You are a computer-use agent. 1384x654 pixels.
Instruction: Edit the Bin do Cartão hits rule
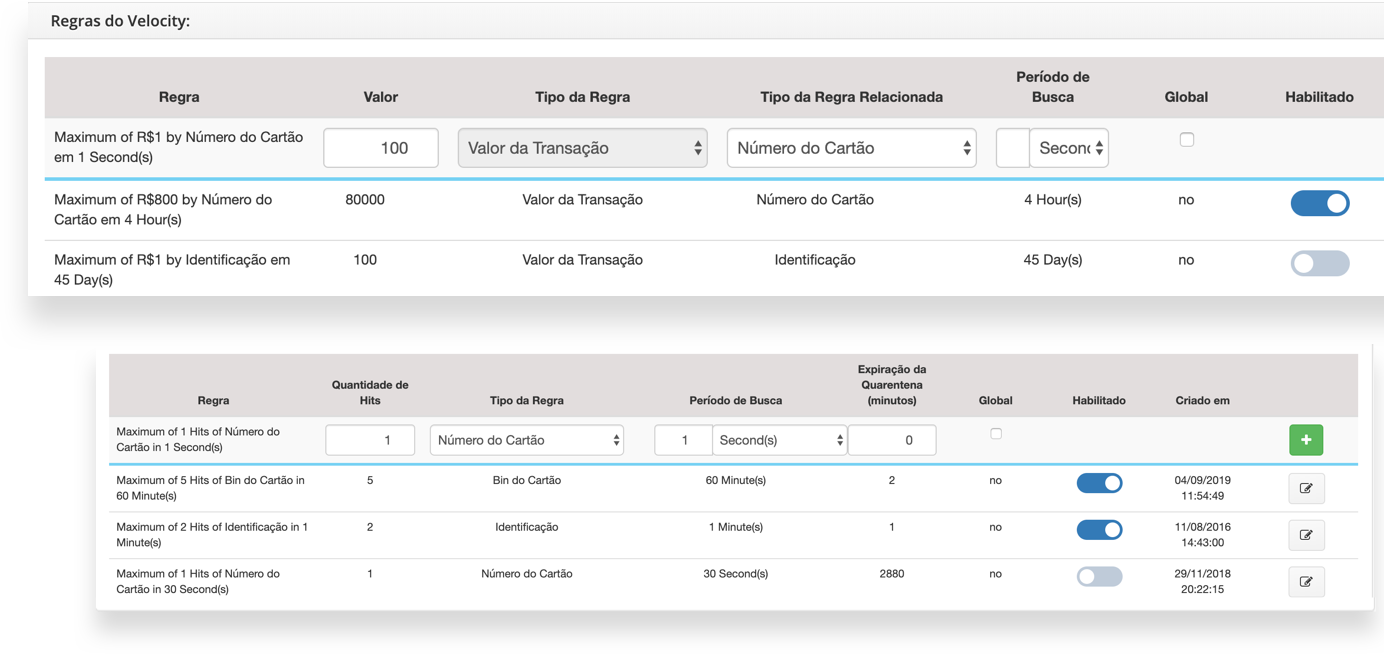tap(1306, 488)
